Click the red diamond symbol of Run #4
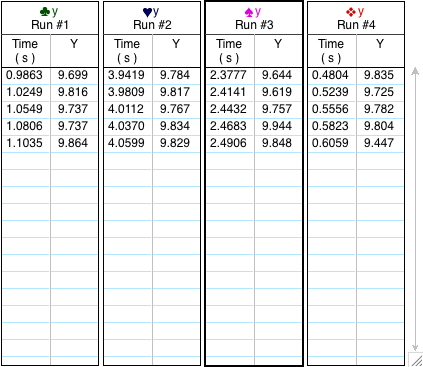The height and width of the screenshot is (367, 423). click(x=351, y=12)
